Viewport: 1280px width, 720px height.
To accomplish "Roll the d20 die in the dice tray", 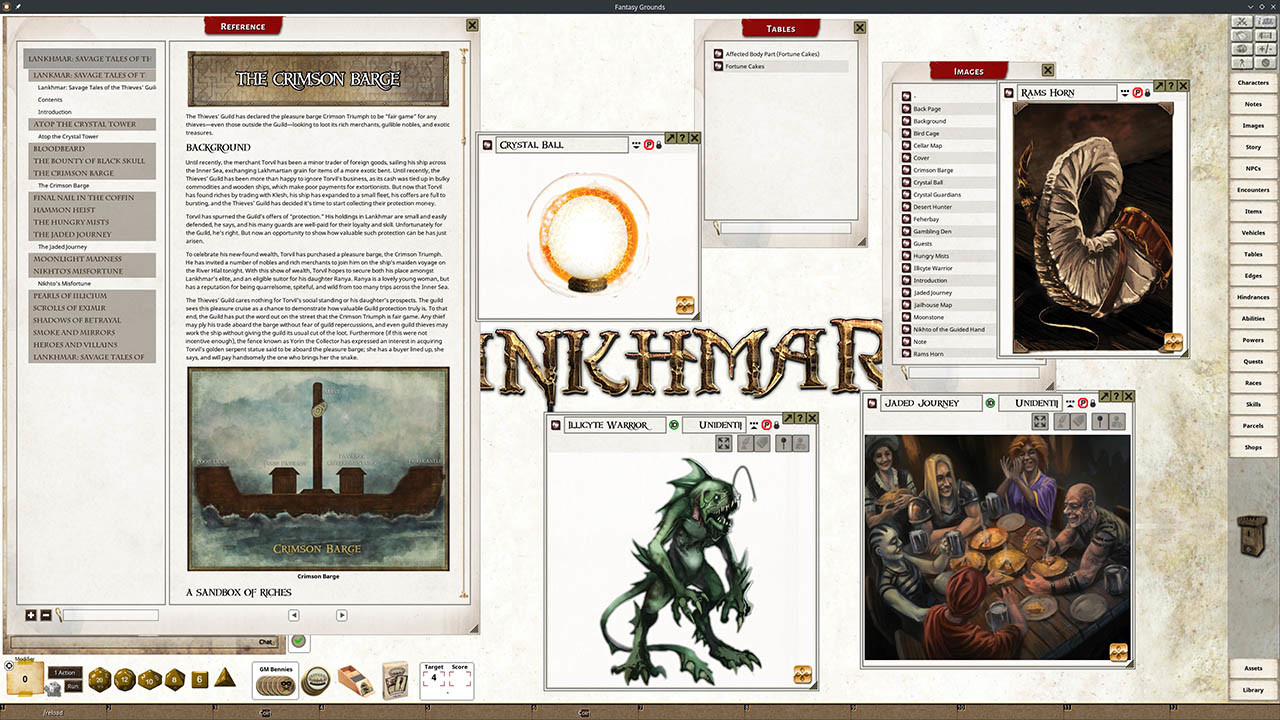I will tap(97, 677).
